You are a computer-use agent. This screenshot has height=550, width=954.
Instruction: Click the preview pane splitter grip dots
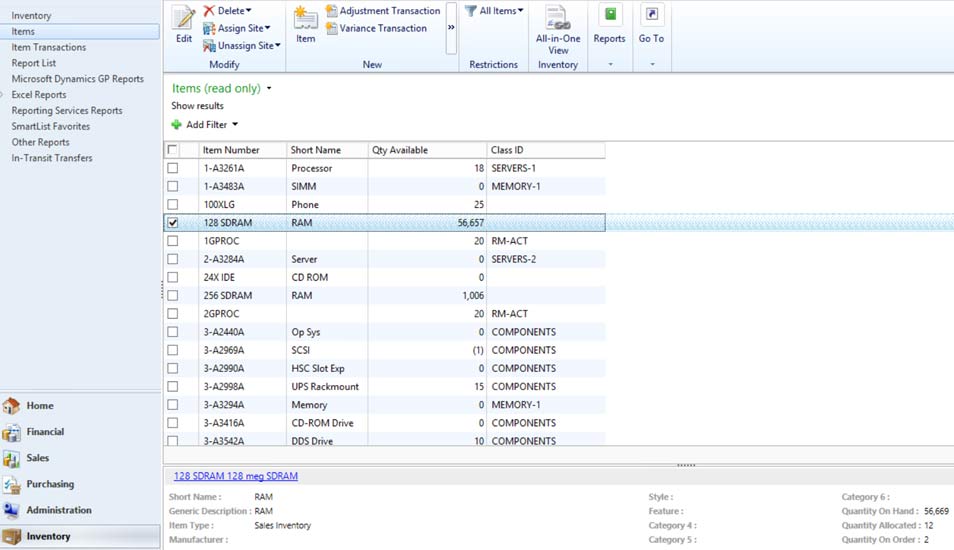[686, 465]
